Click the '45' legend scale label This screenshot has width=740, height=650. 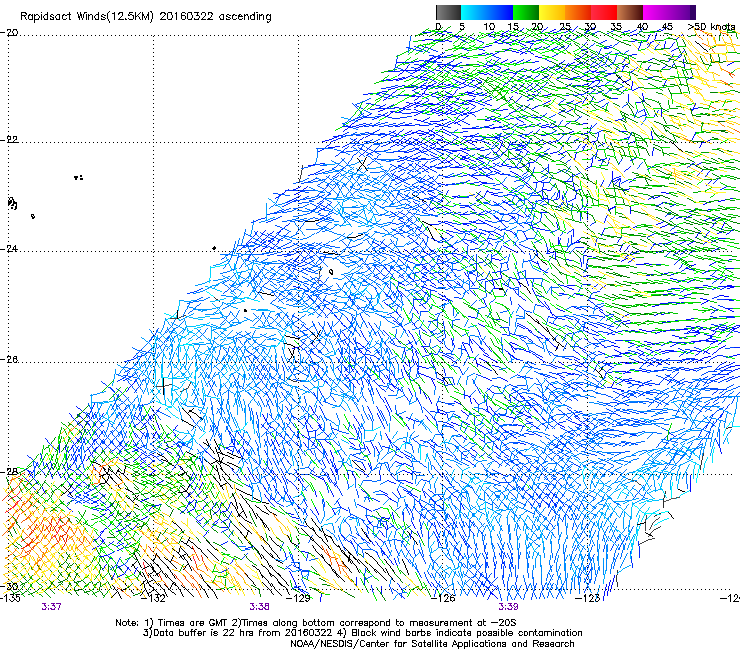coord(667,27)
